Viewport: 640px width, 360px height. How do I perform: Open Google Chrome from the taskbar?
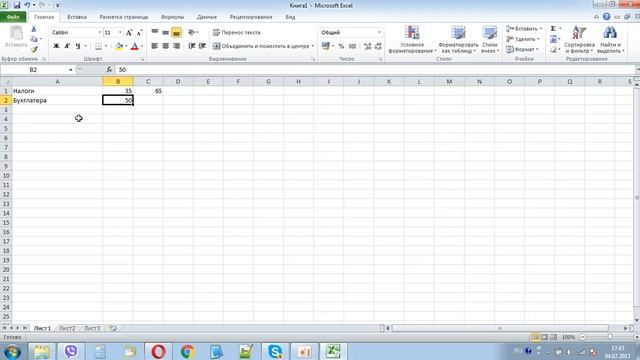[x=188, y=351]
